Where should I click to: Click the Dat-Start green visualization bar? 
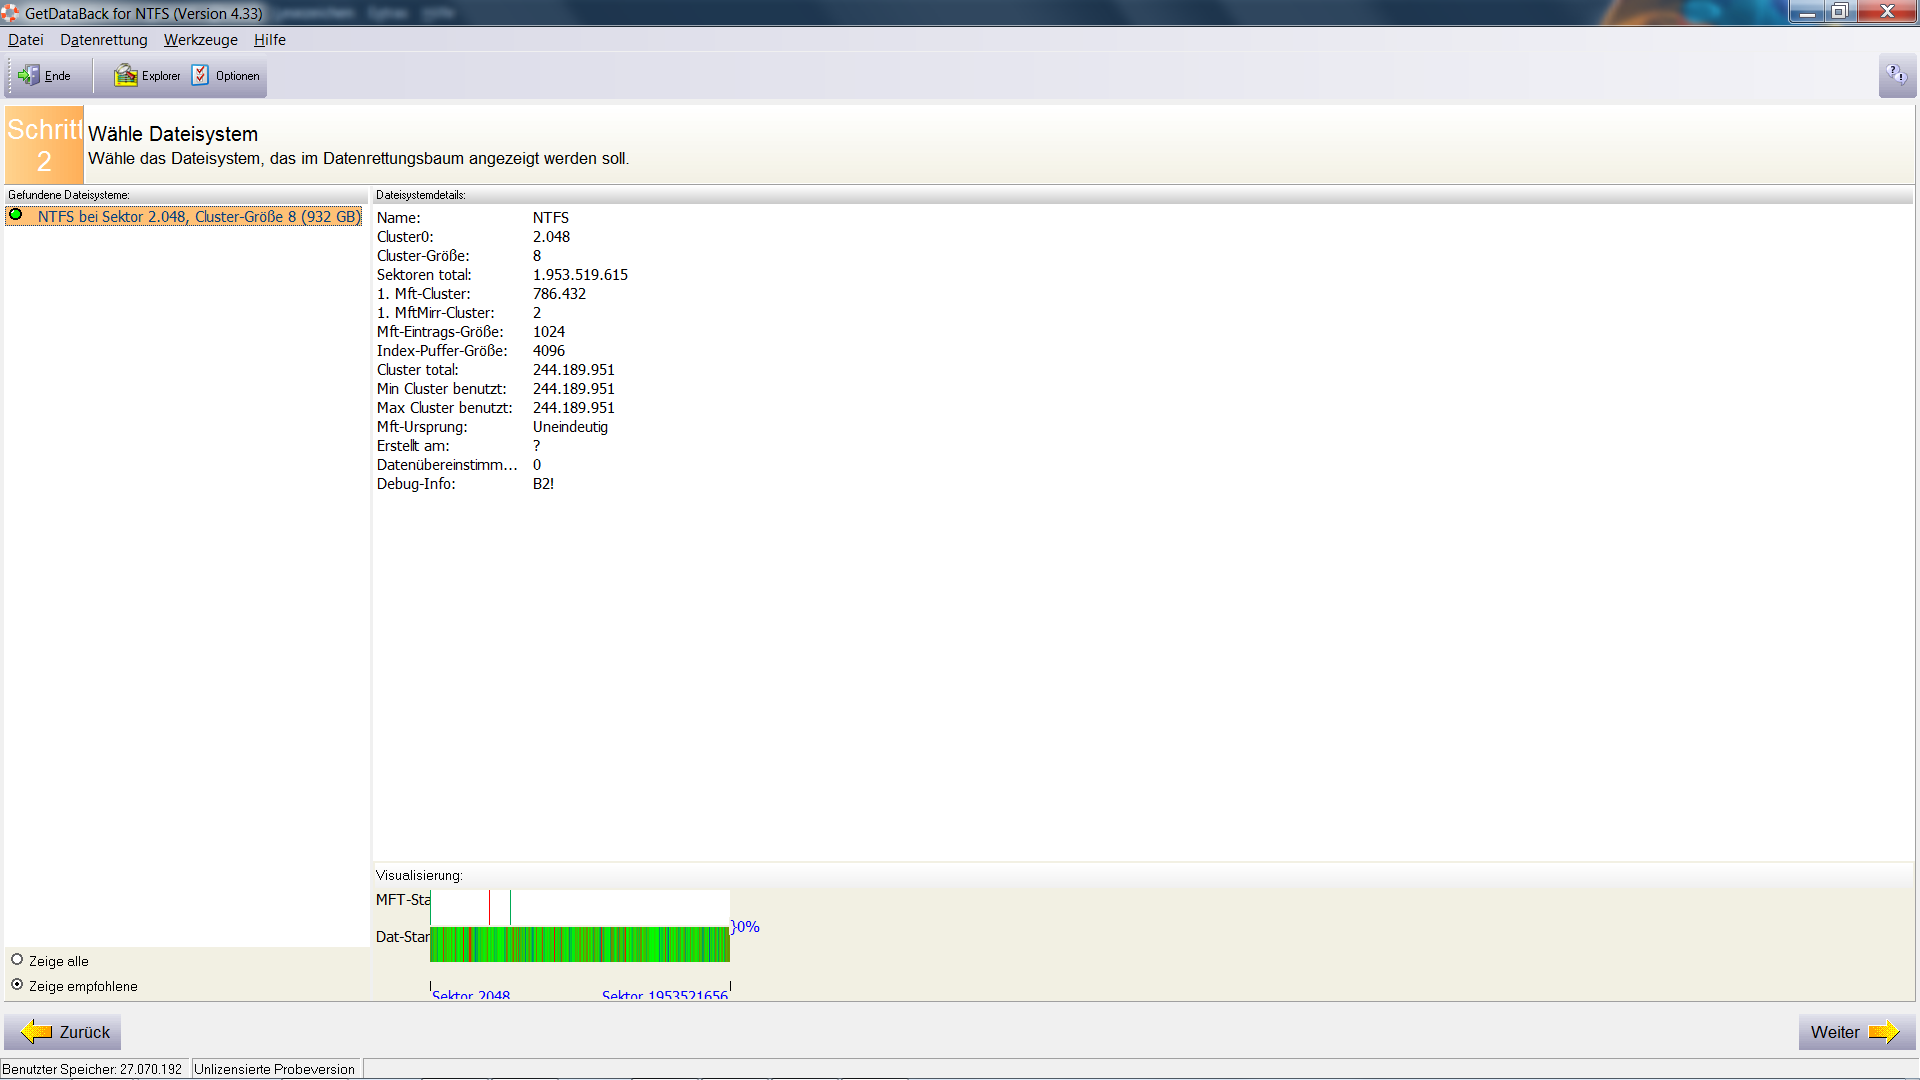[580, 944]
